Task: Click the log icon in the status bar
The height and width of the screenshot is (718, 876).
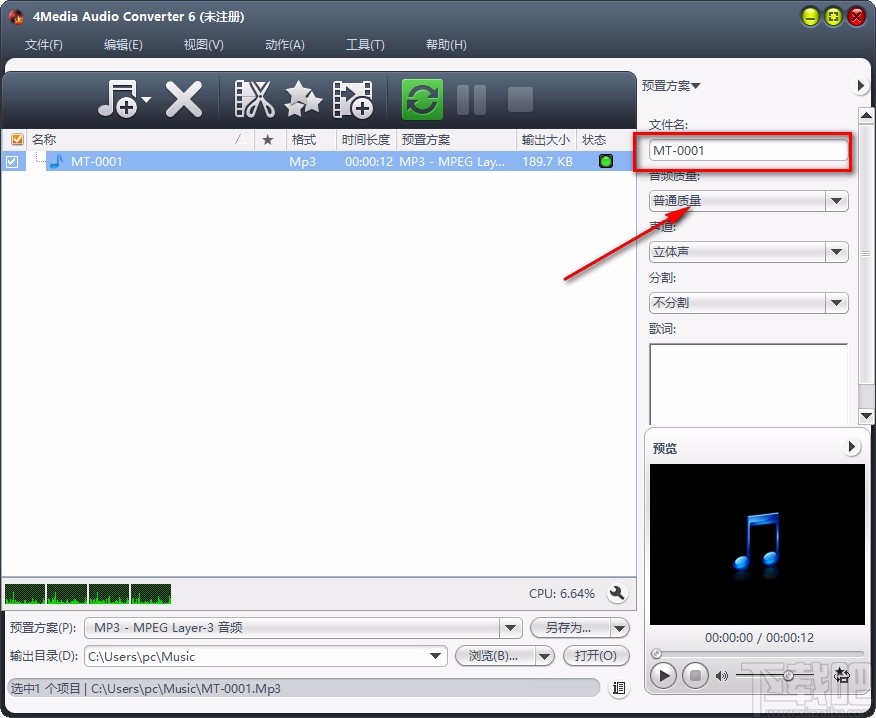Action: 618,688
